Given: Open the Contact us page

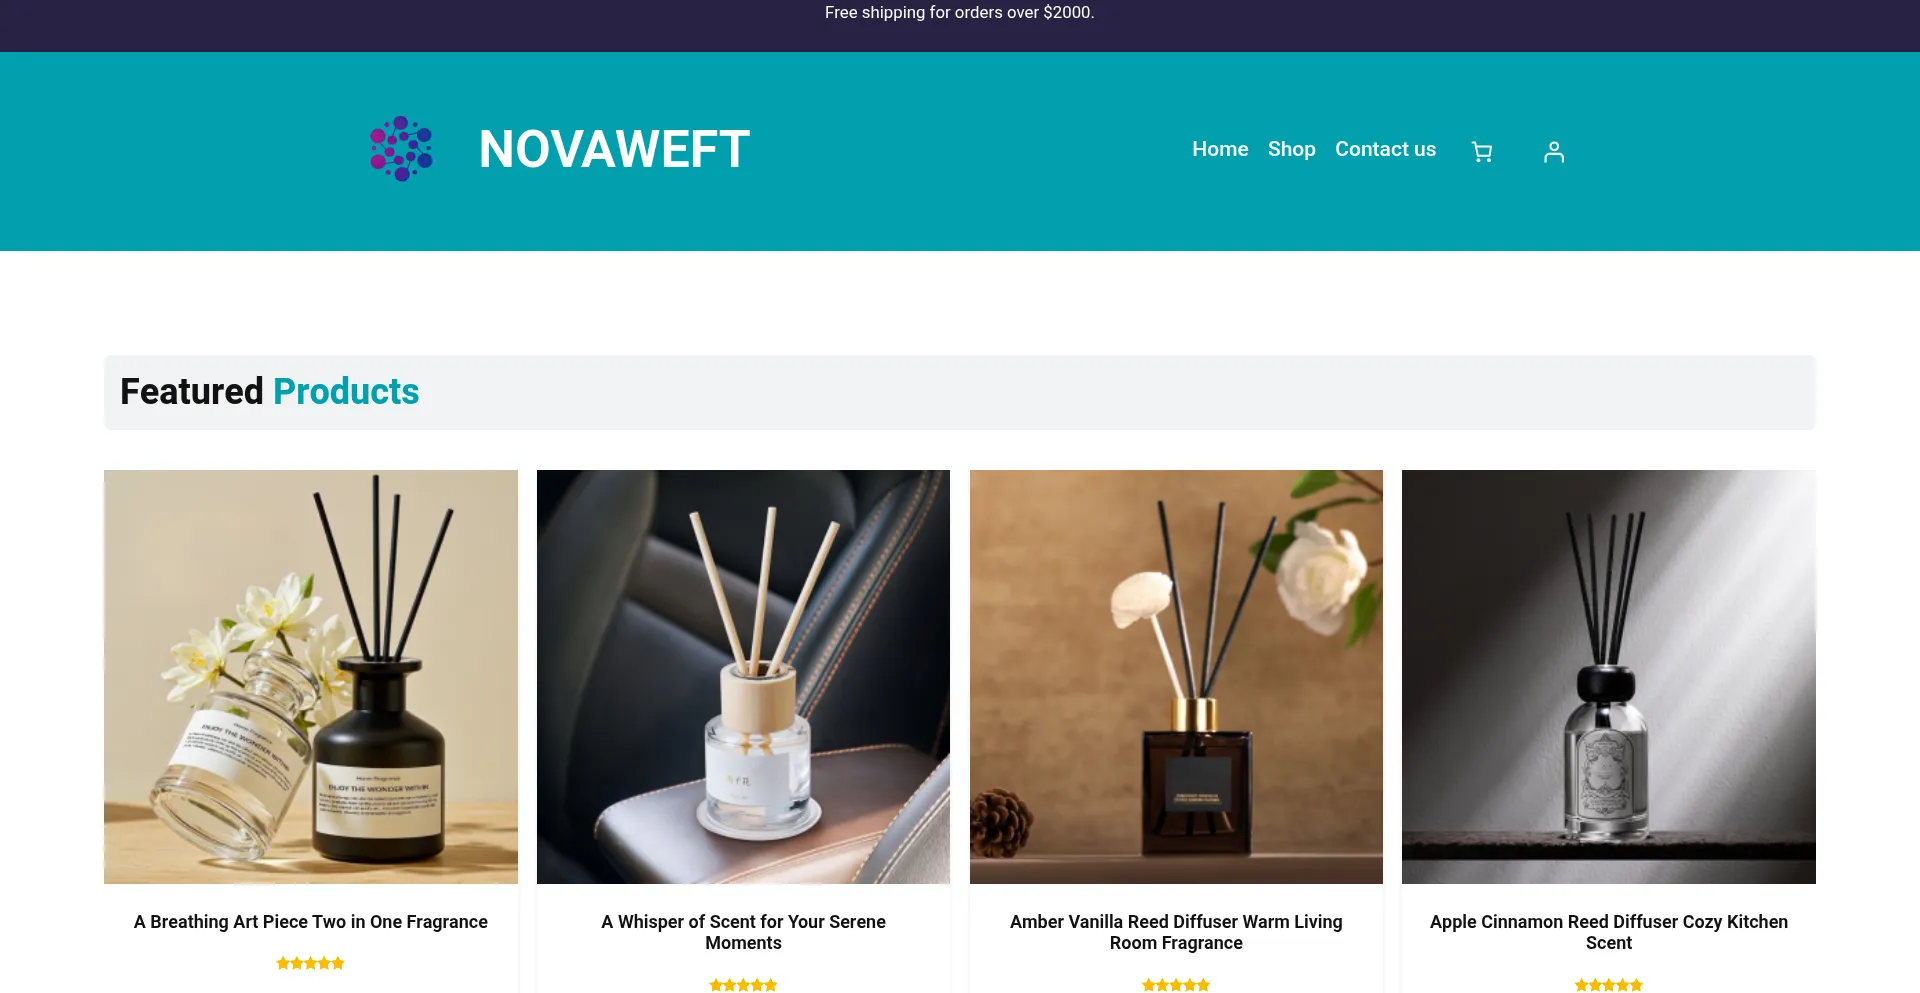Looking at the screenshot, I should pos(1385,149).
